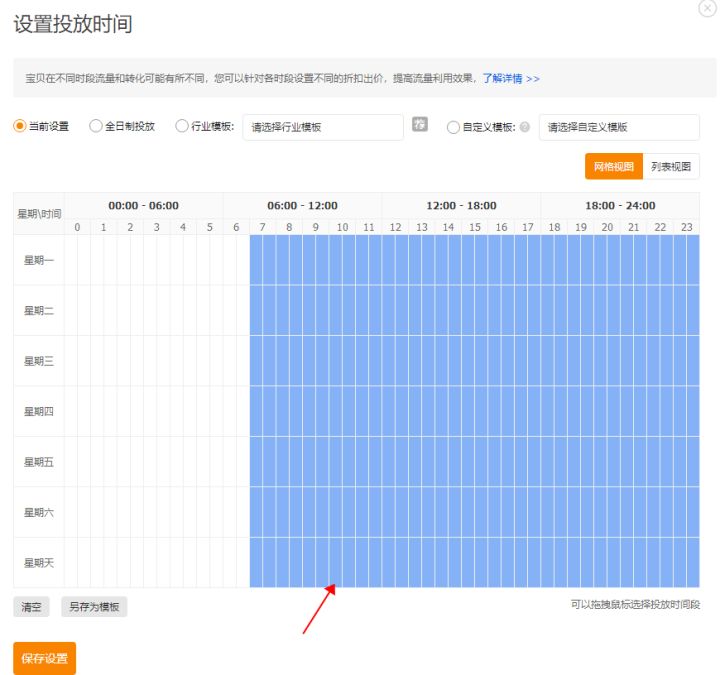This screenshot has width=720, height=675.
Task: Click the 清空 button
Action: (31, 607)
